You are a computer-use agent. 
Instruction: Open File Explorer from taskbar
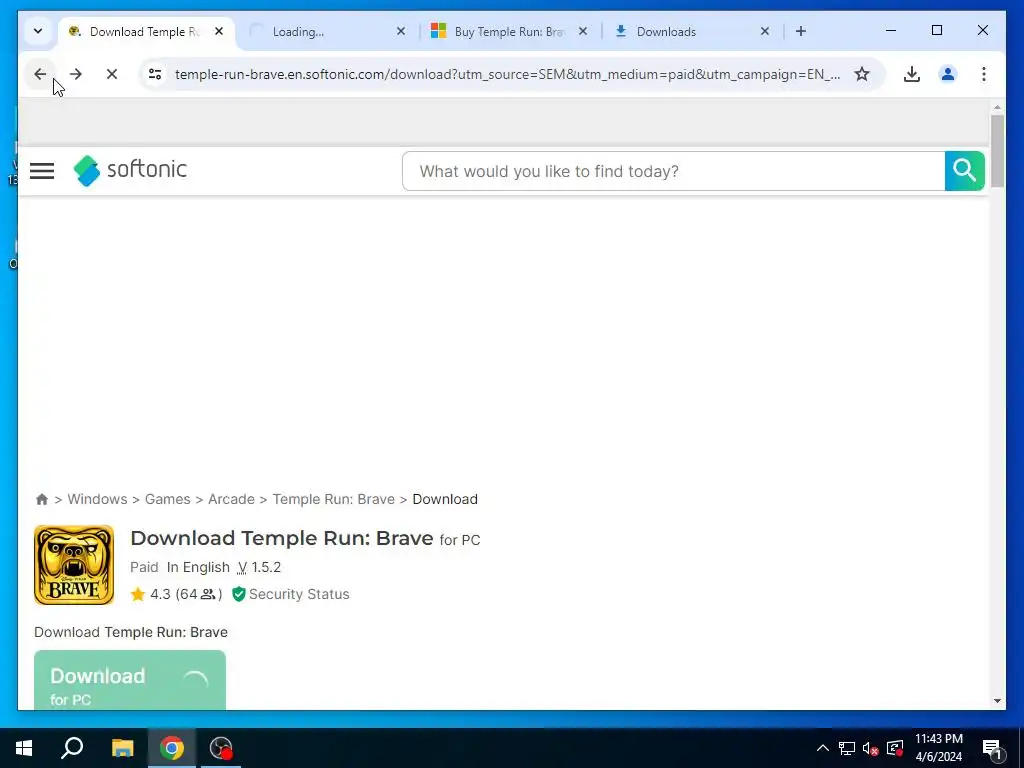tap(122, 748)
